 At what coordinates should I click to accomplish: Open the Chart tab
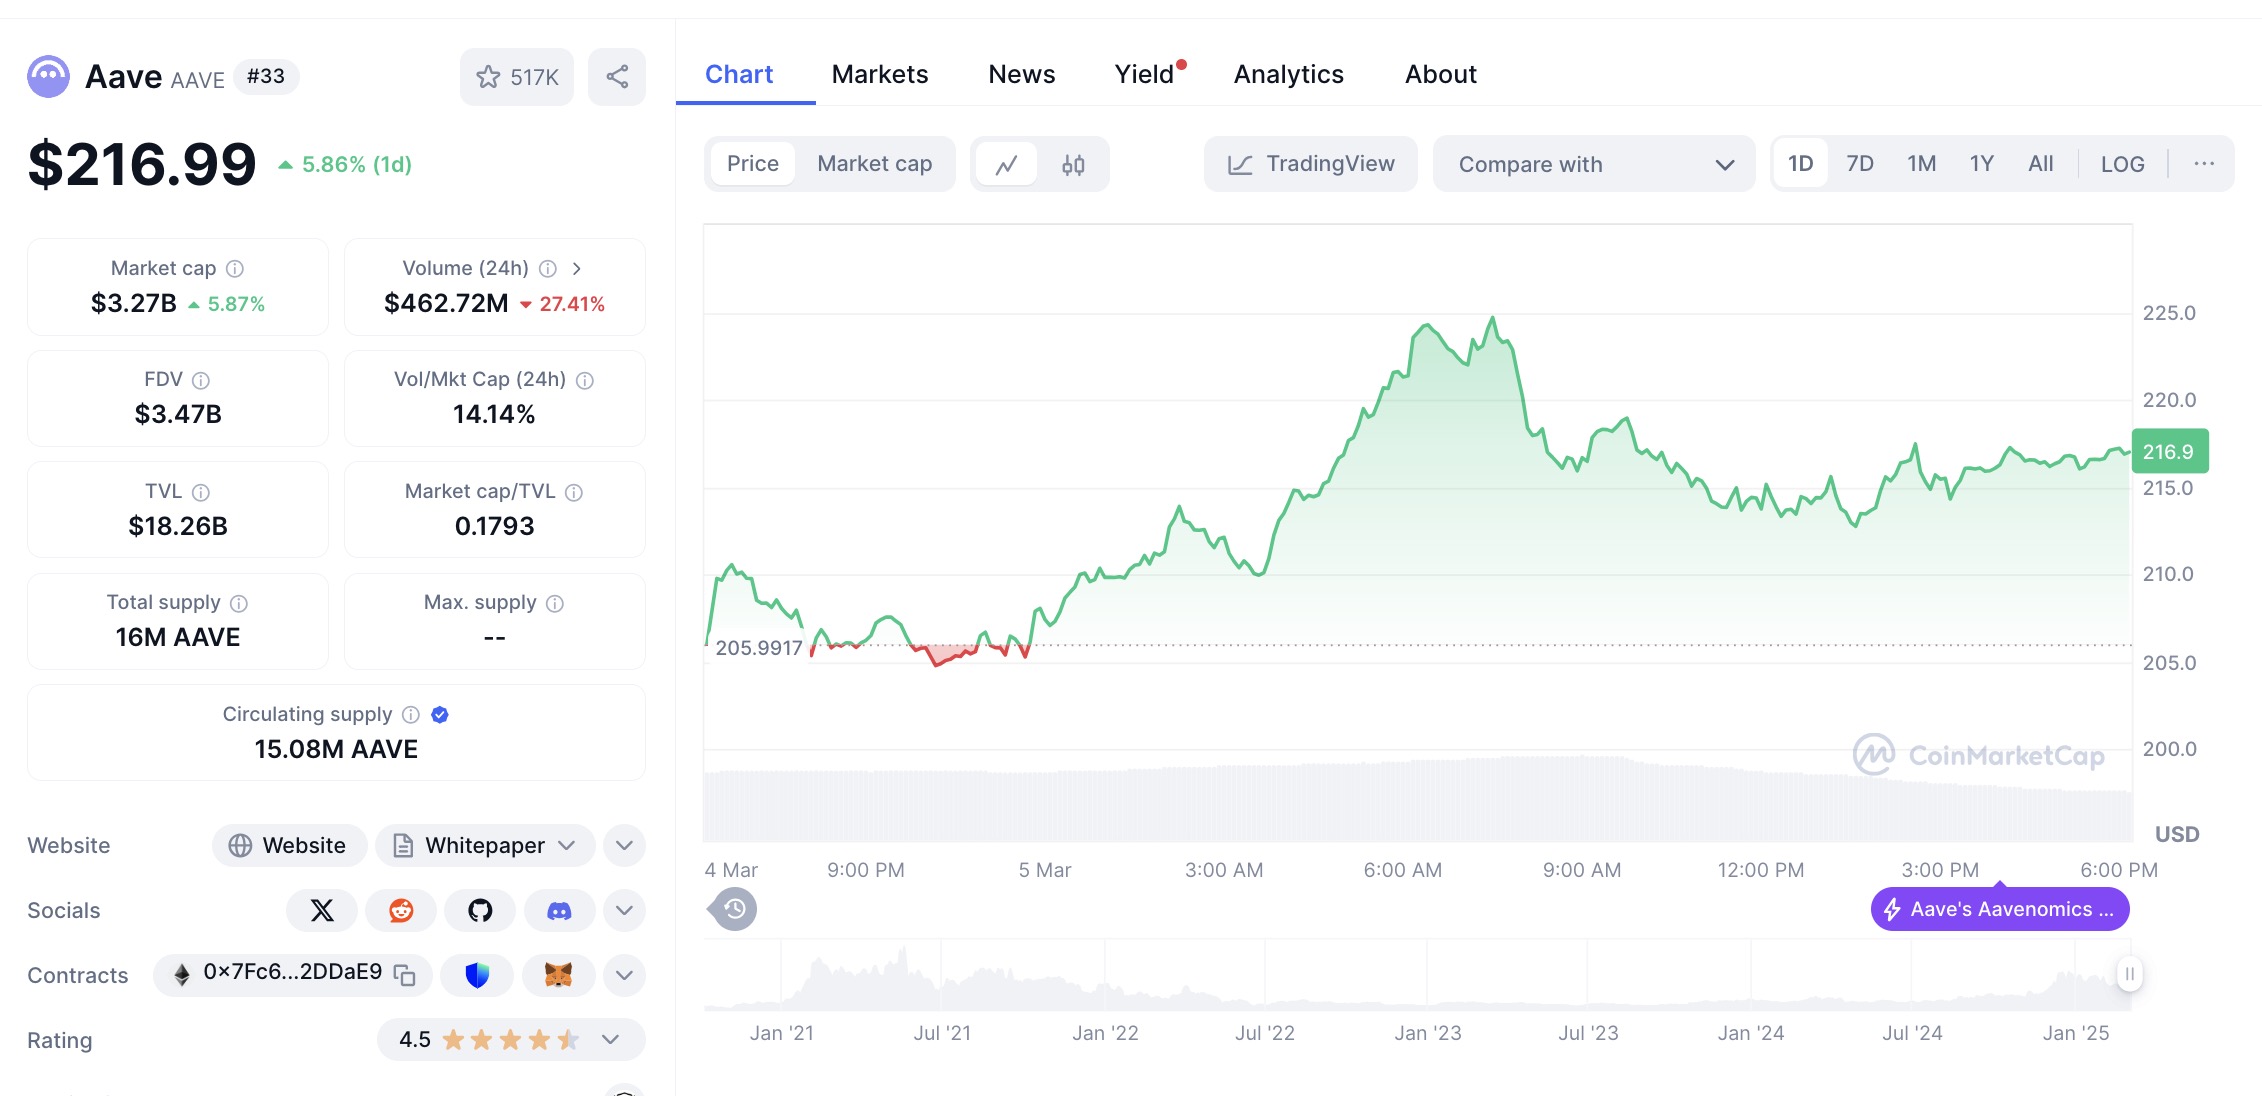739,75
